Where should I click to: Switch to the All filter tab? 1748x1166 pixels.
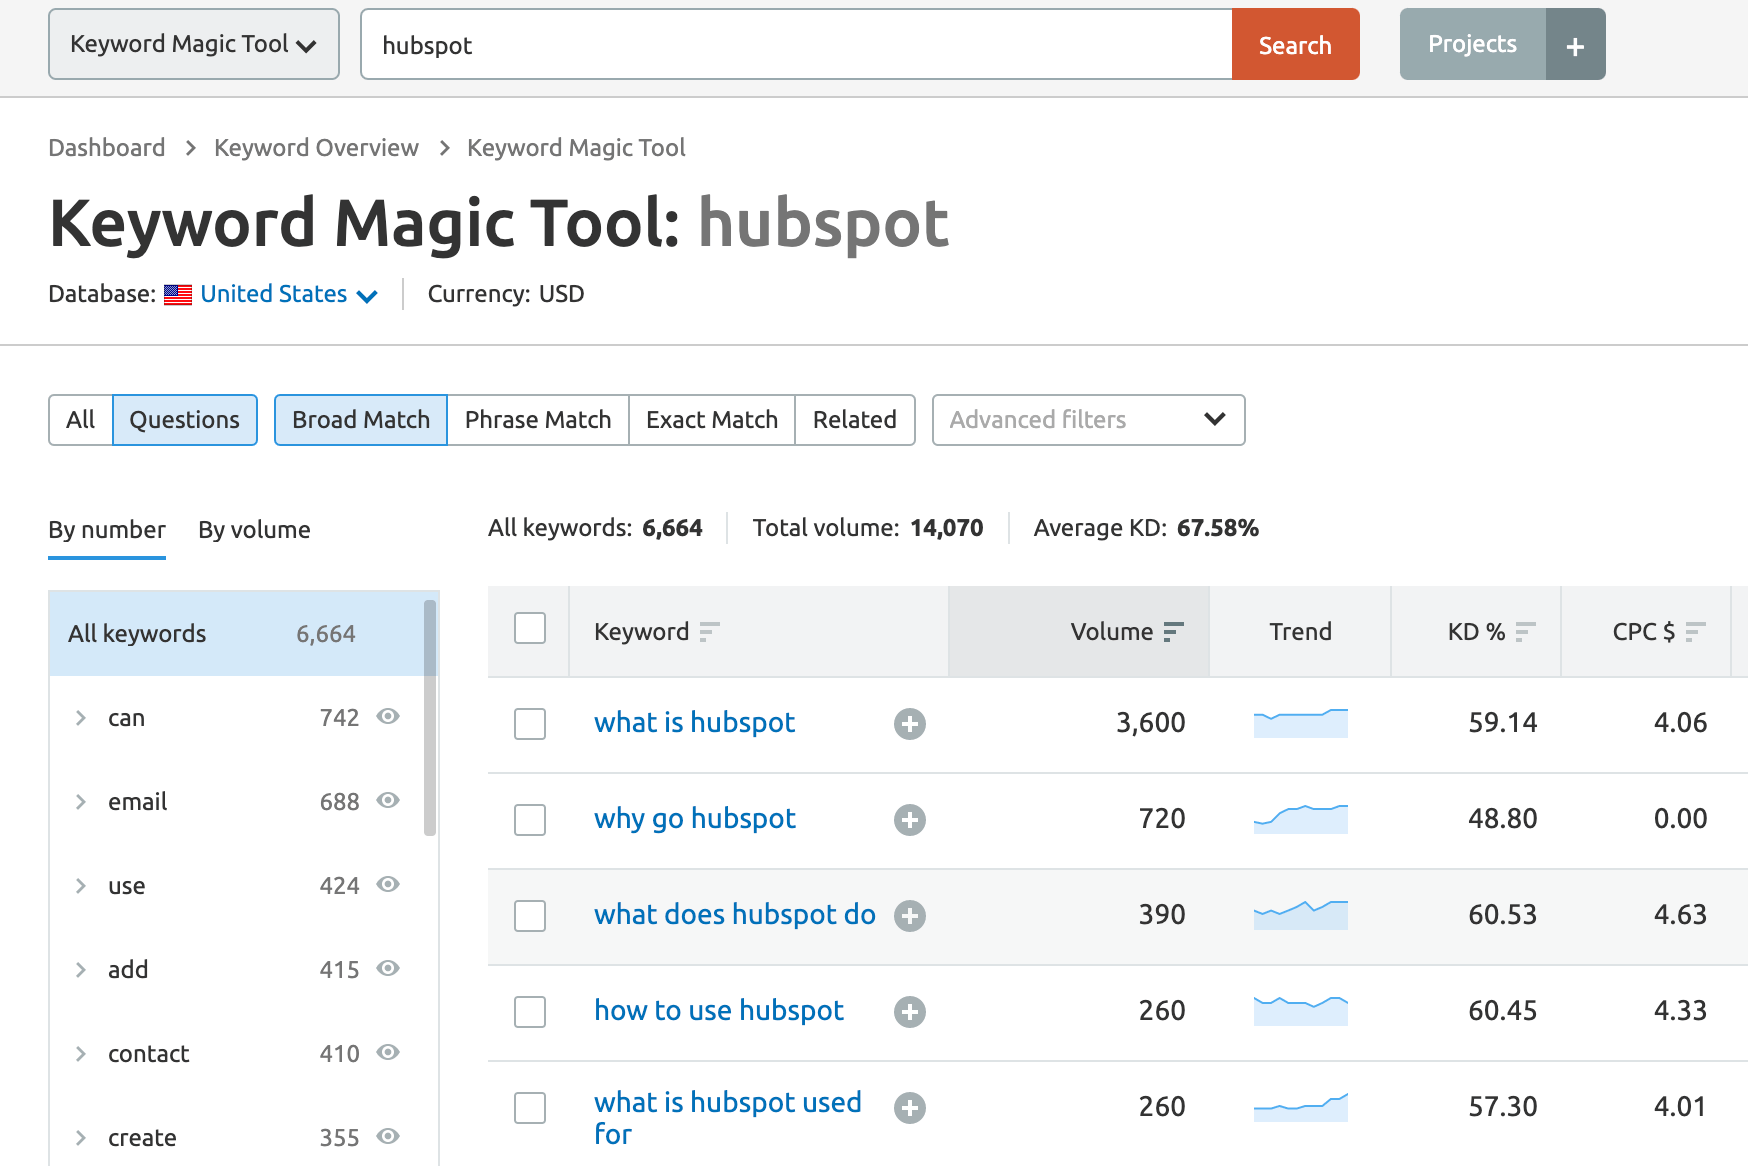[x=81, y=420]
